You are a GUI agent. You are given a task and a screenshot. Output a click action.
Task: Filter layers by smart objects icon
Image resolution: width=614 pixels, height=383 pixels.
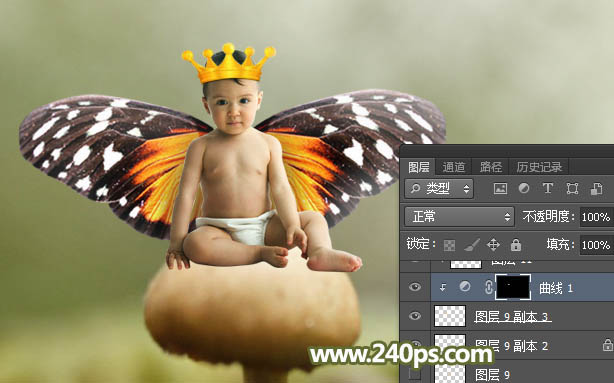(596, 189)
